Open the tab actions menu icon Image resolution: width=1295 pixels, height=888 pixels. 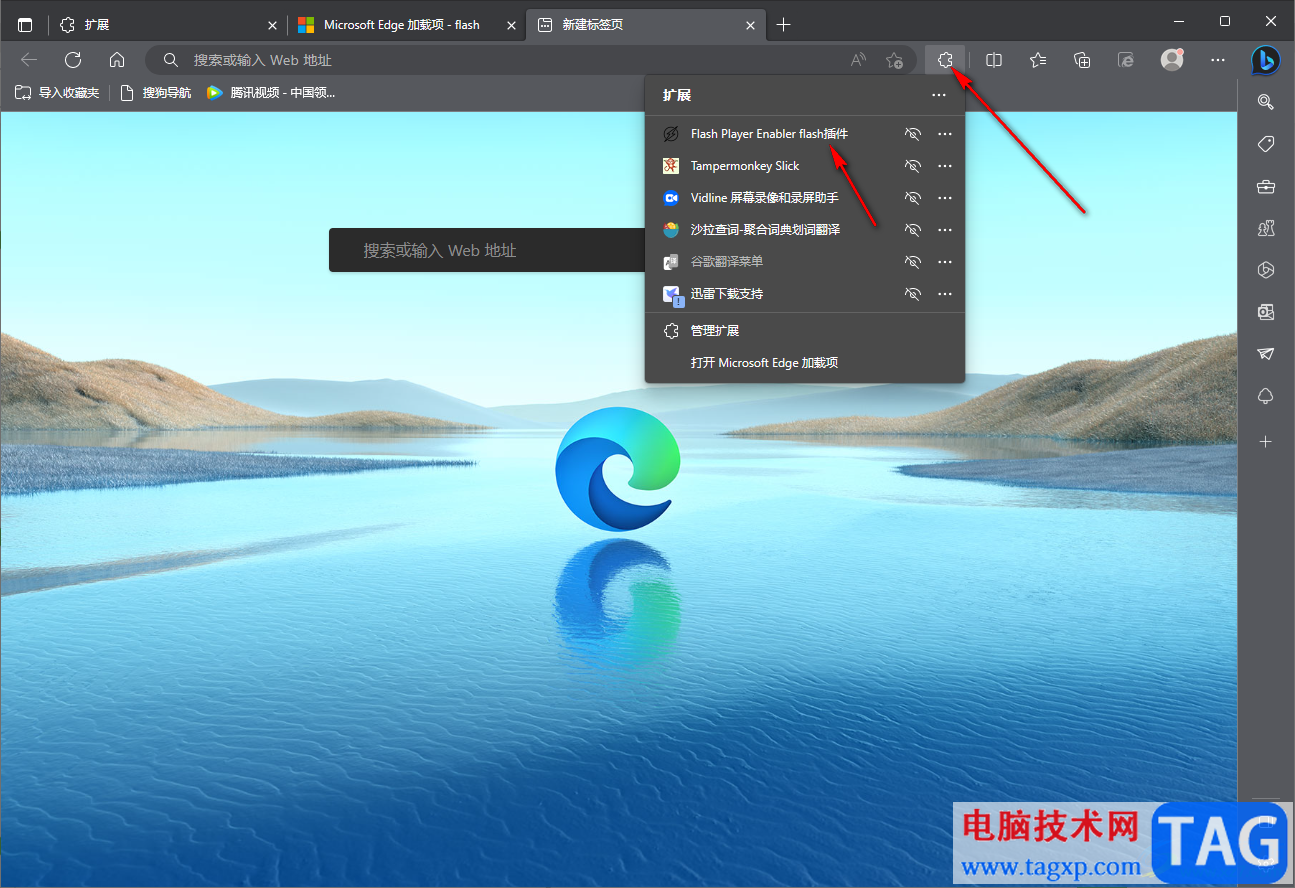[x=25, y=25]
